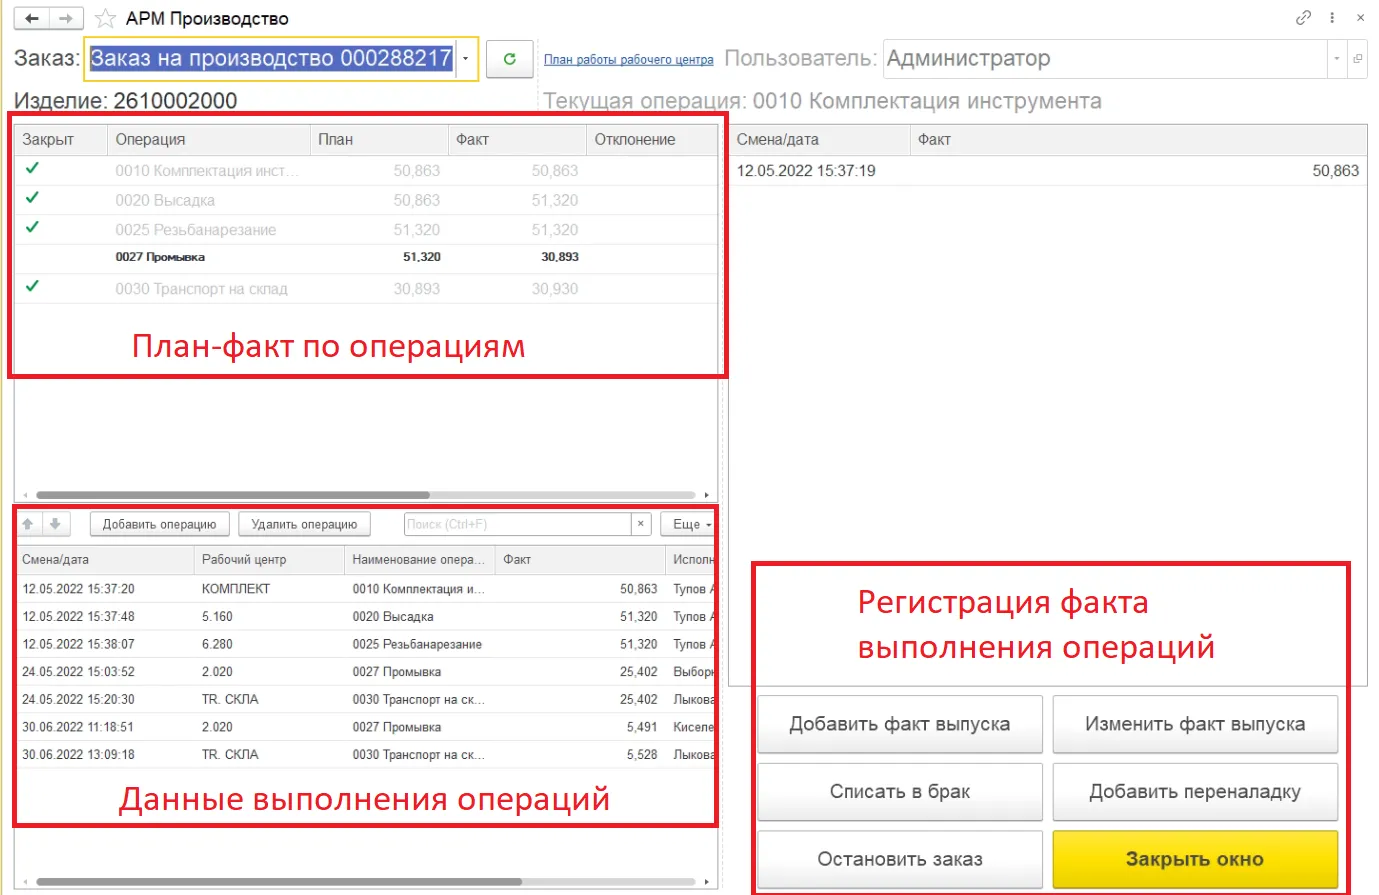Screen dimensions: 1379x895
Task: Click the green refresh order button
Action: (509, 59)
